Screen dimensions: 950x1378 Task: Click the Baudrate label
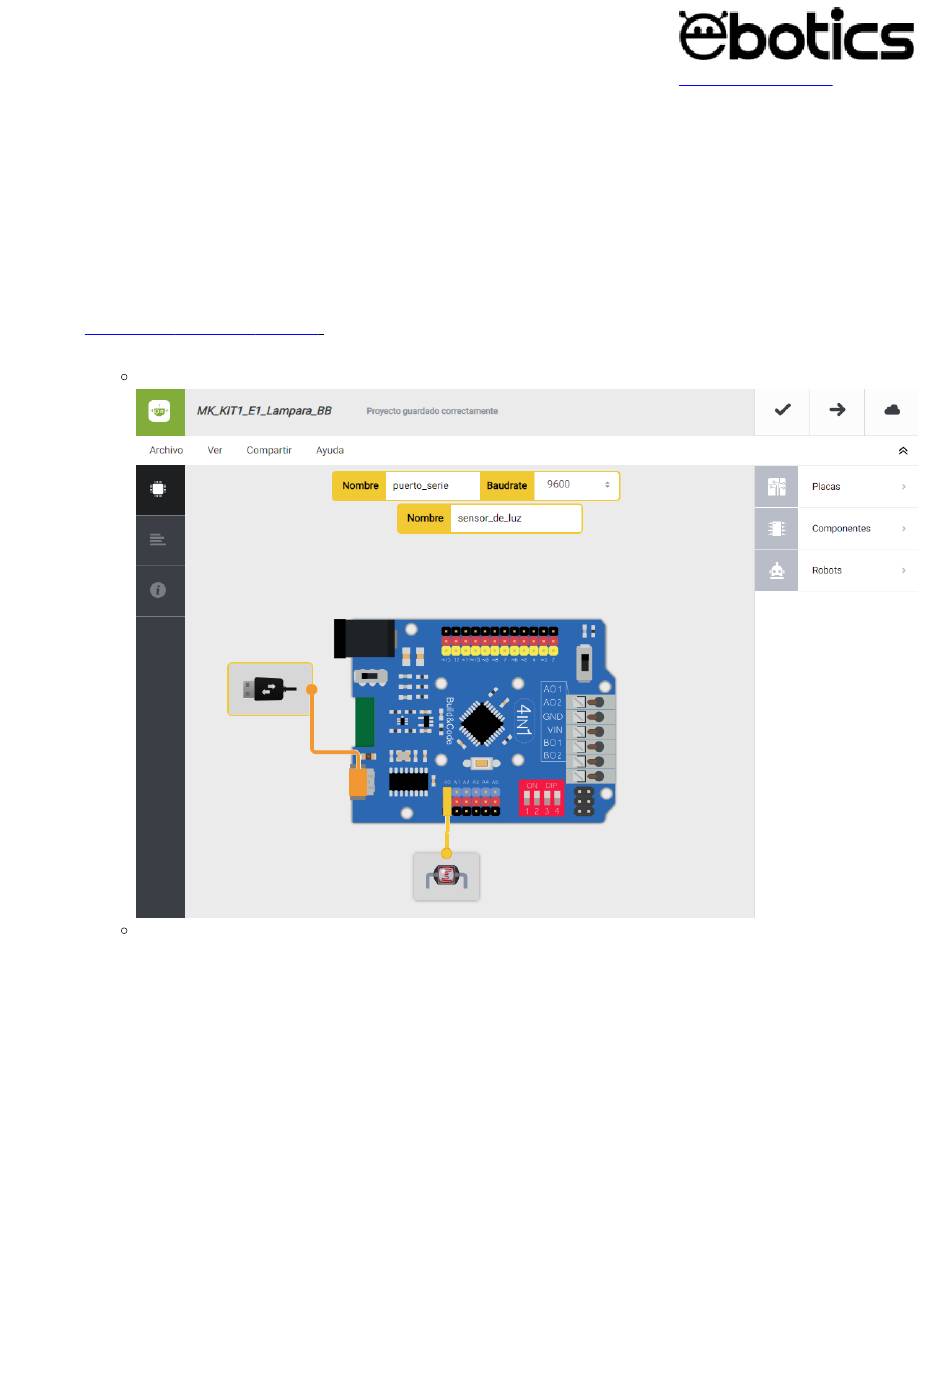click(x=507, y=486)
